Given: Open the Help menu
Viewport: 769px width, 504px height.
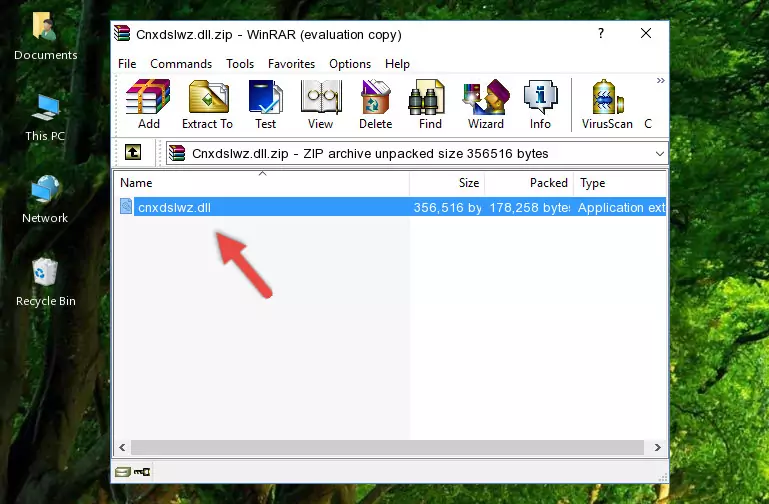Looking at the screenshot, I should pyautogui.click(x=397, y=64).
